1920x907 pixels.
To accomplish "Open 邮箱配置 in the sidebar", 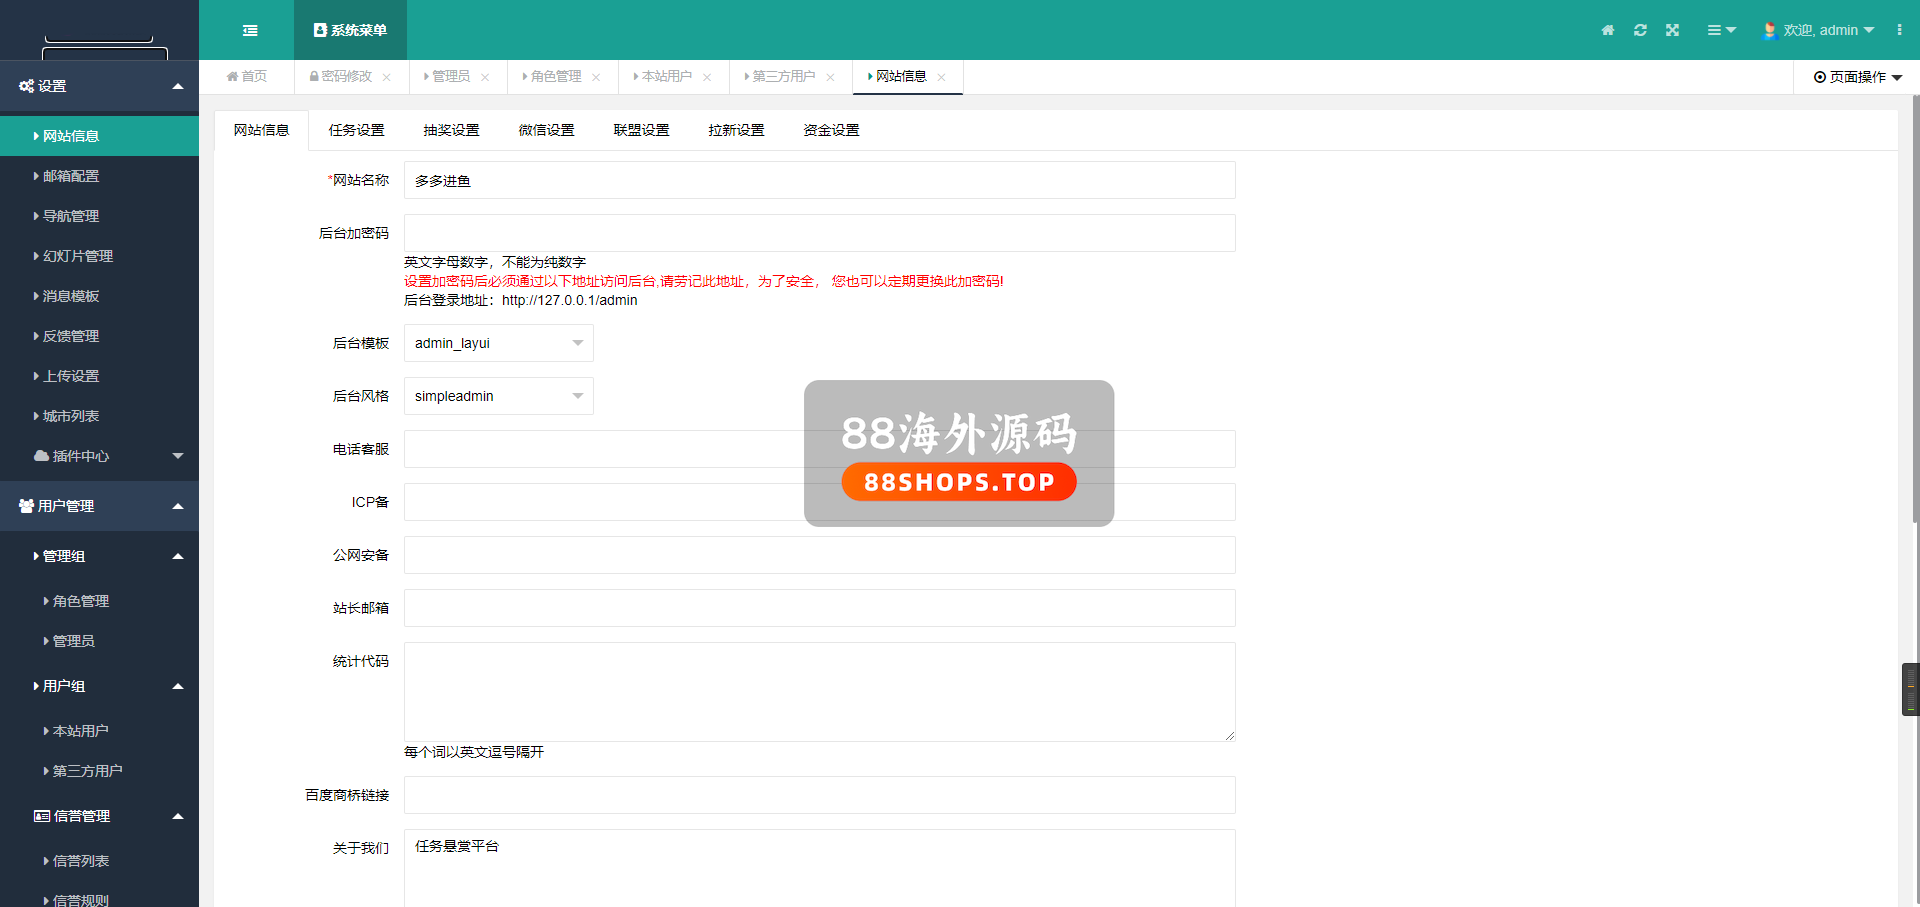I will coord(71,176).
